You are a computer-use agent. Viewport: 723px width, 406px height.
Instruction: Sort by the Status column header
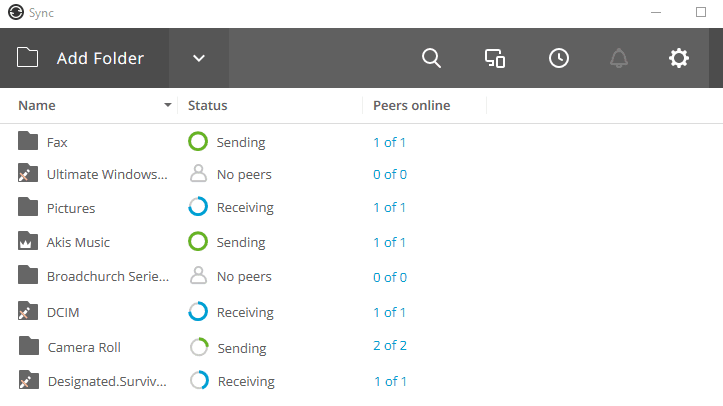[x=207, y=106]
